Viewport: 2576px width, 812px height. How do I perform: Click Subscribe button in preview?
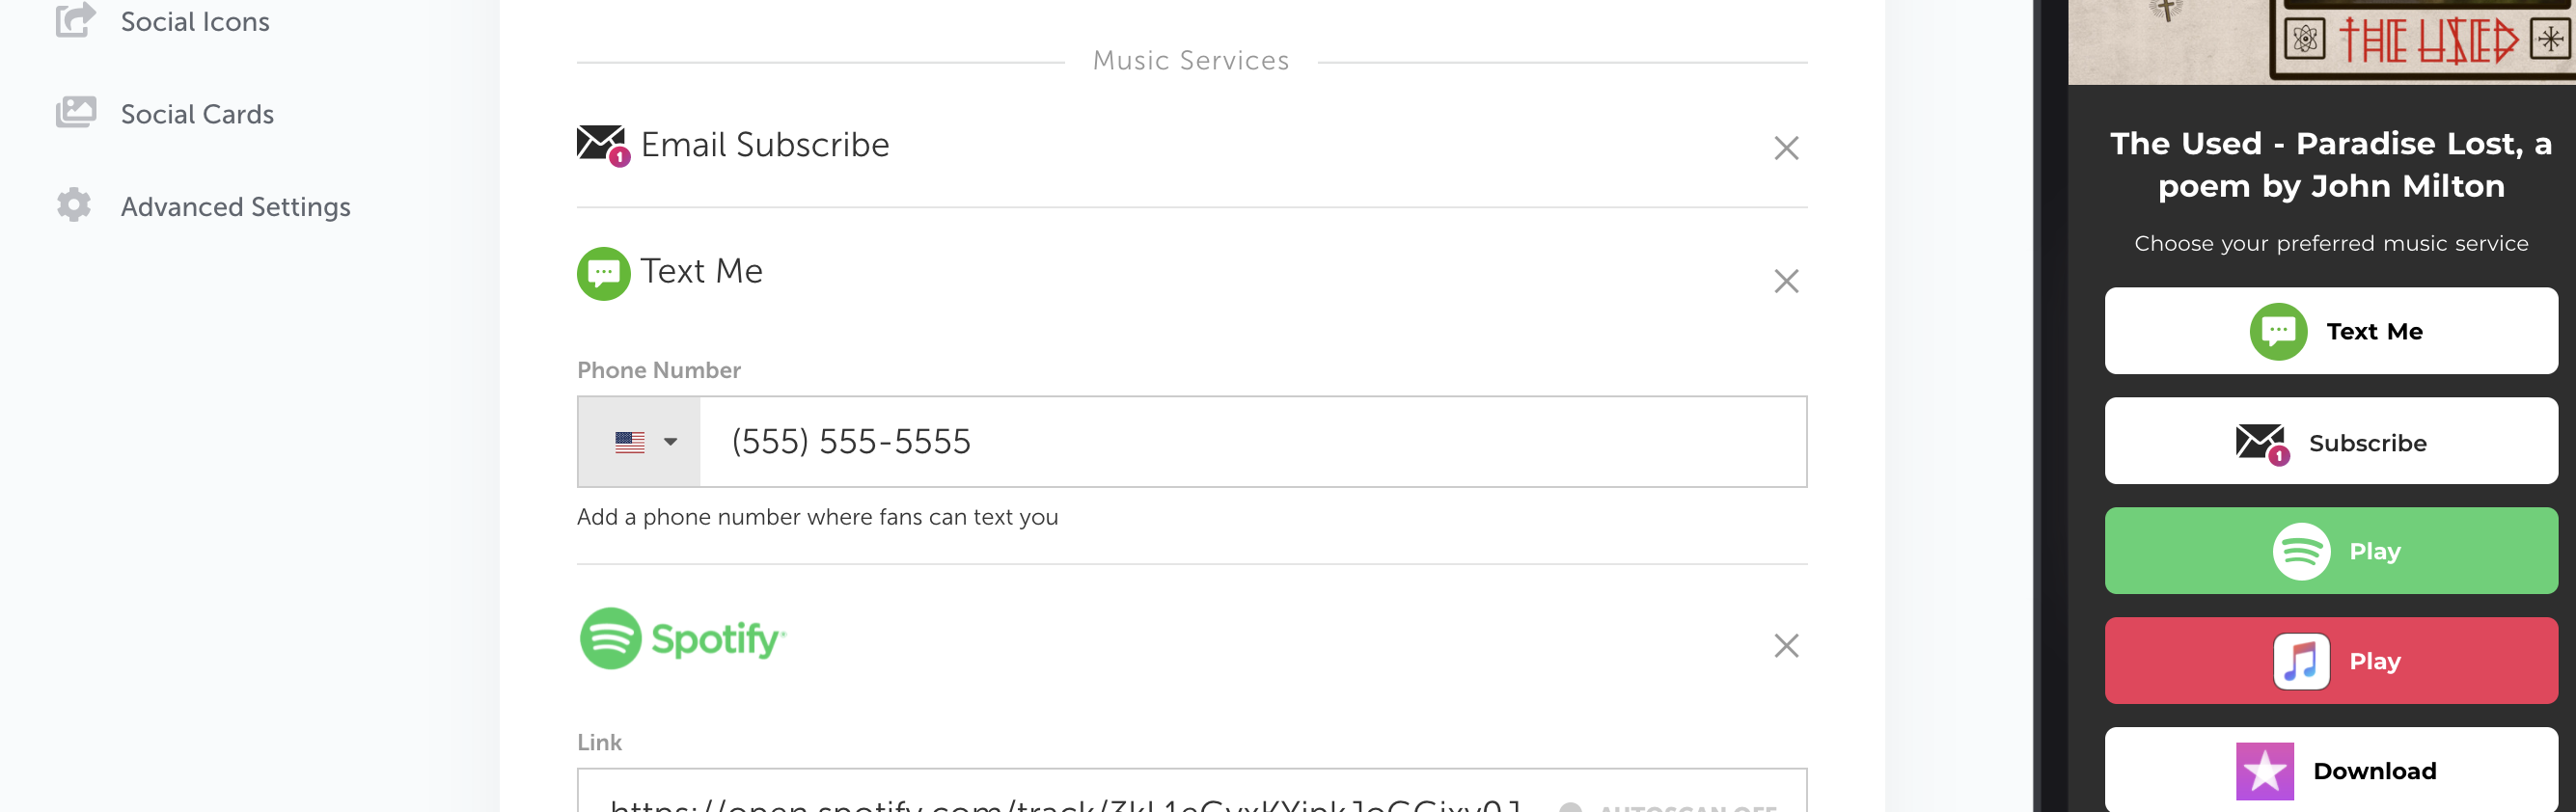[2330, 441]
